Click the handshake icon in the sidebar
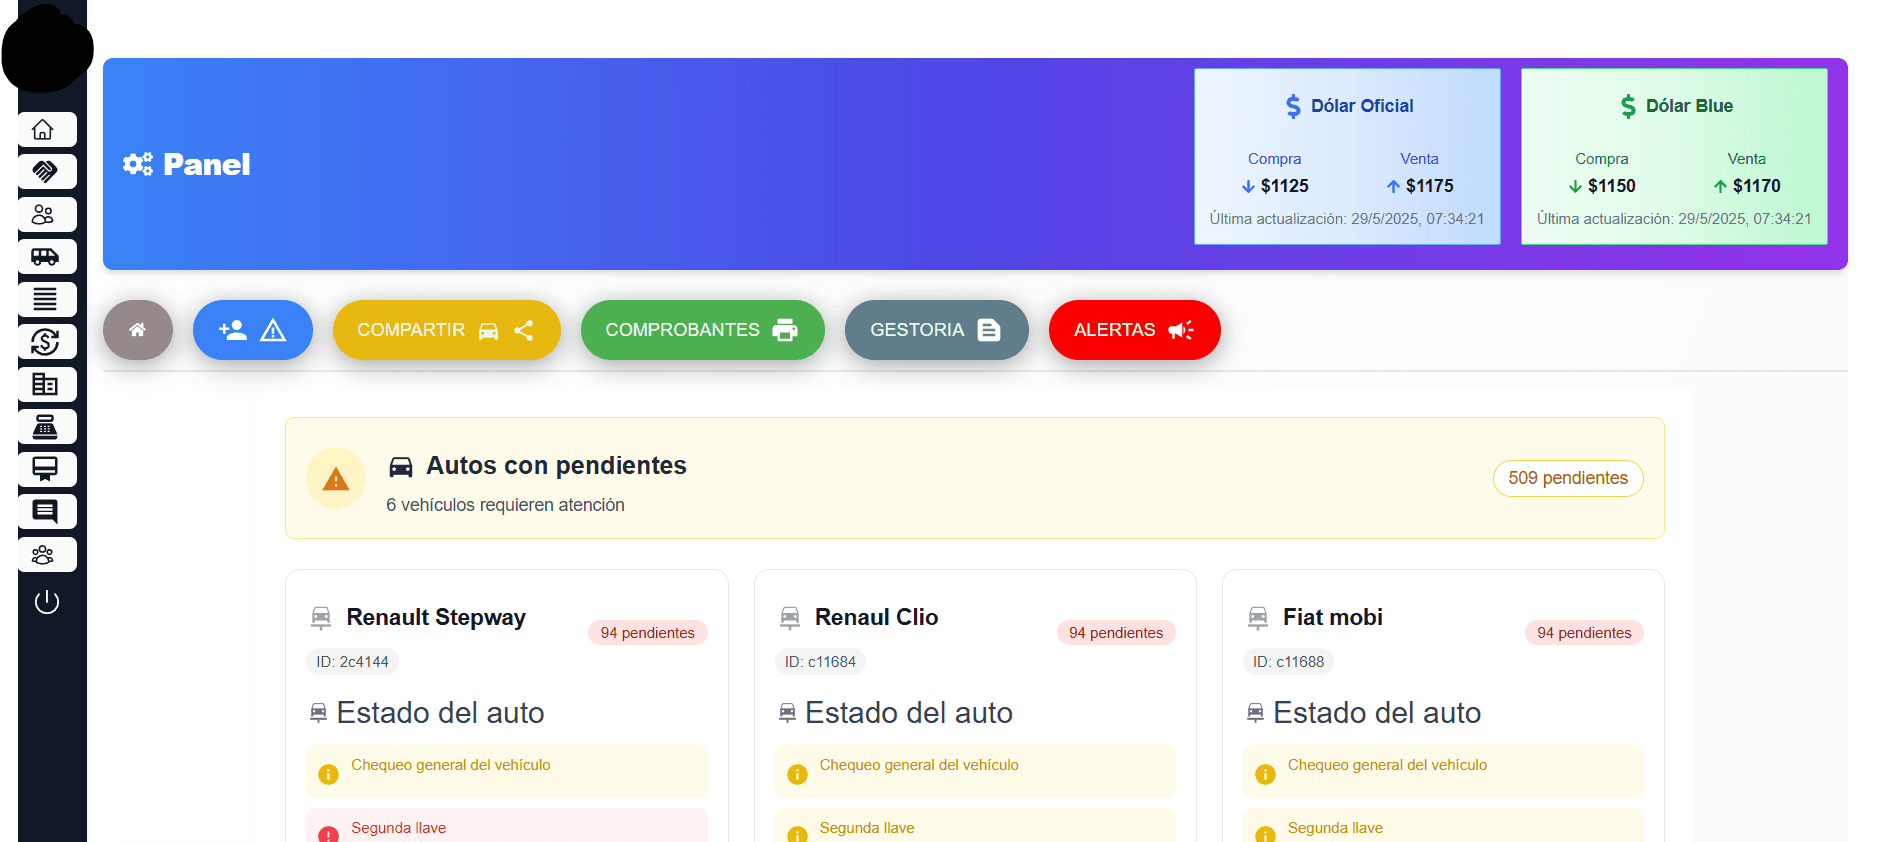Viewport: 1884px width, 842px height. click(x=46, y=172)
